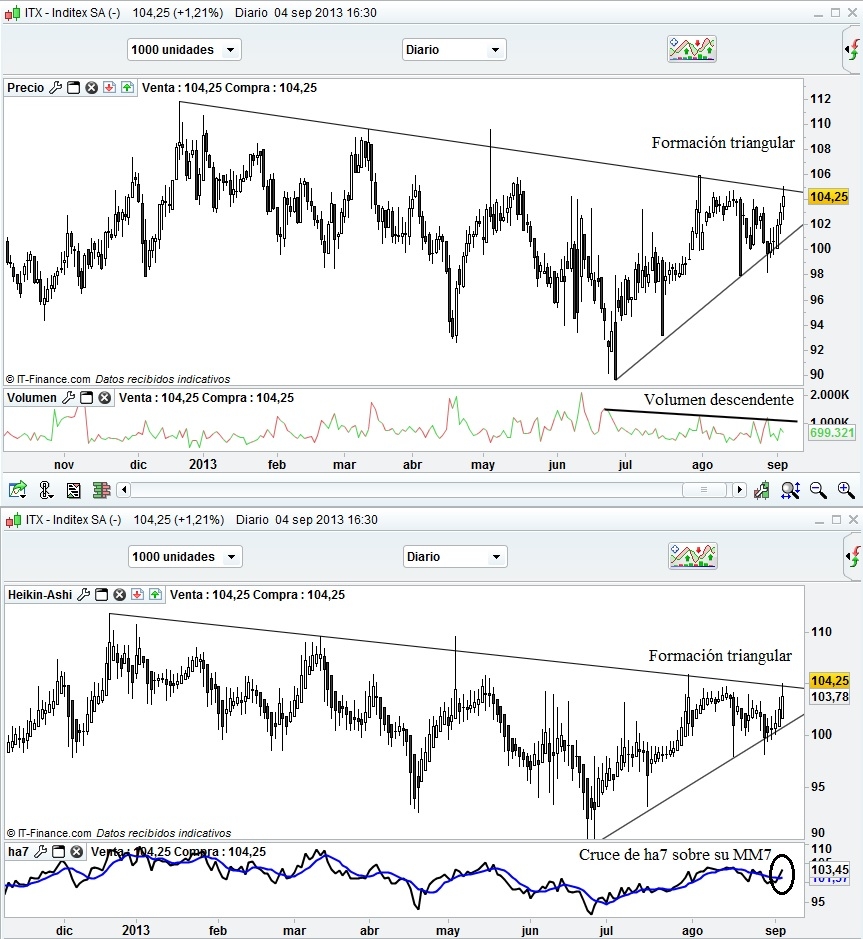Click 699.321 volume value tag
The image size is (863, 939).
pos(832,432)
